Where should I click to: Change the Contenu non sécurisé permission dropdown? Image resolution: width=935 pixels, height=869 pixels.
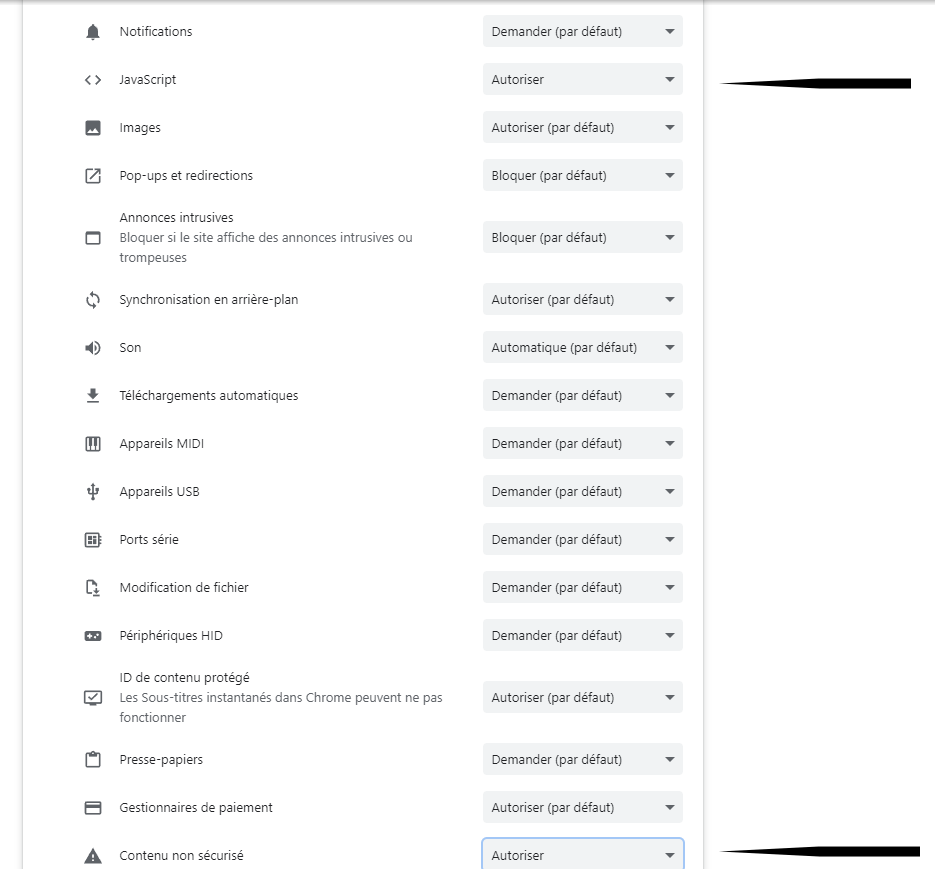[583, 855]
